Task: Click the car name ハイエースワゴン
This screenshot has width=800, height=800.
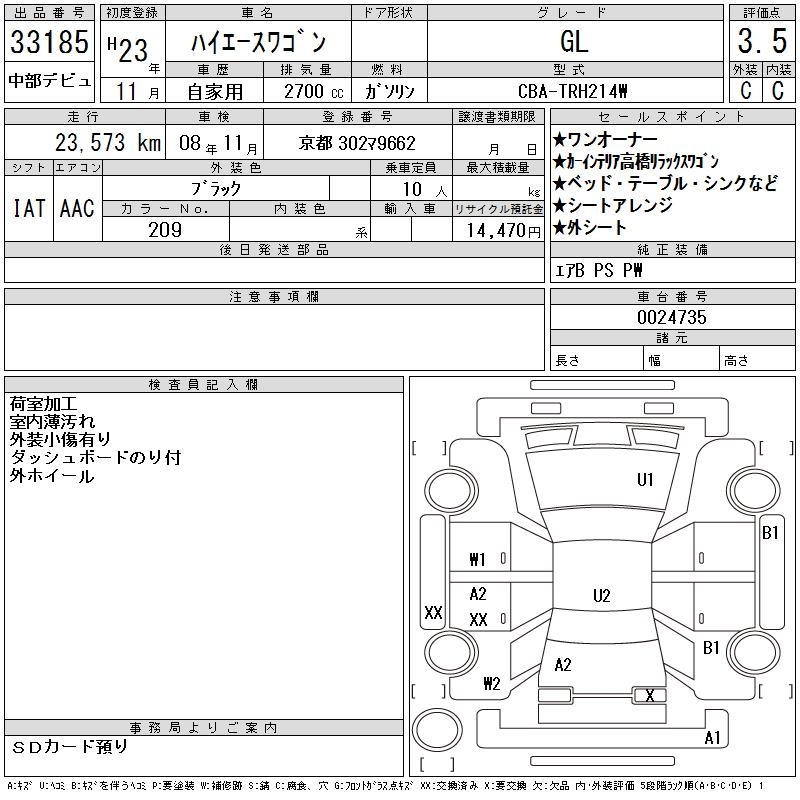Action: (x=258, y=42)
